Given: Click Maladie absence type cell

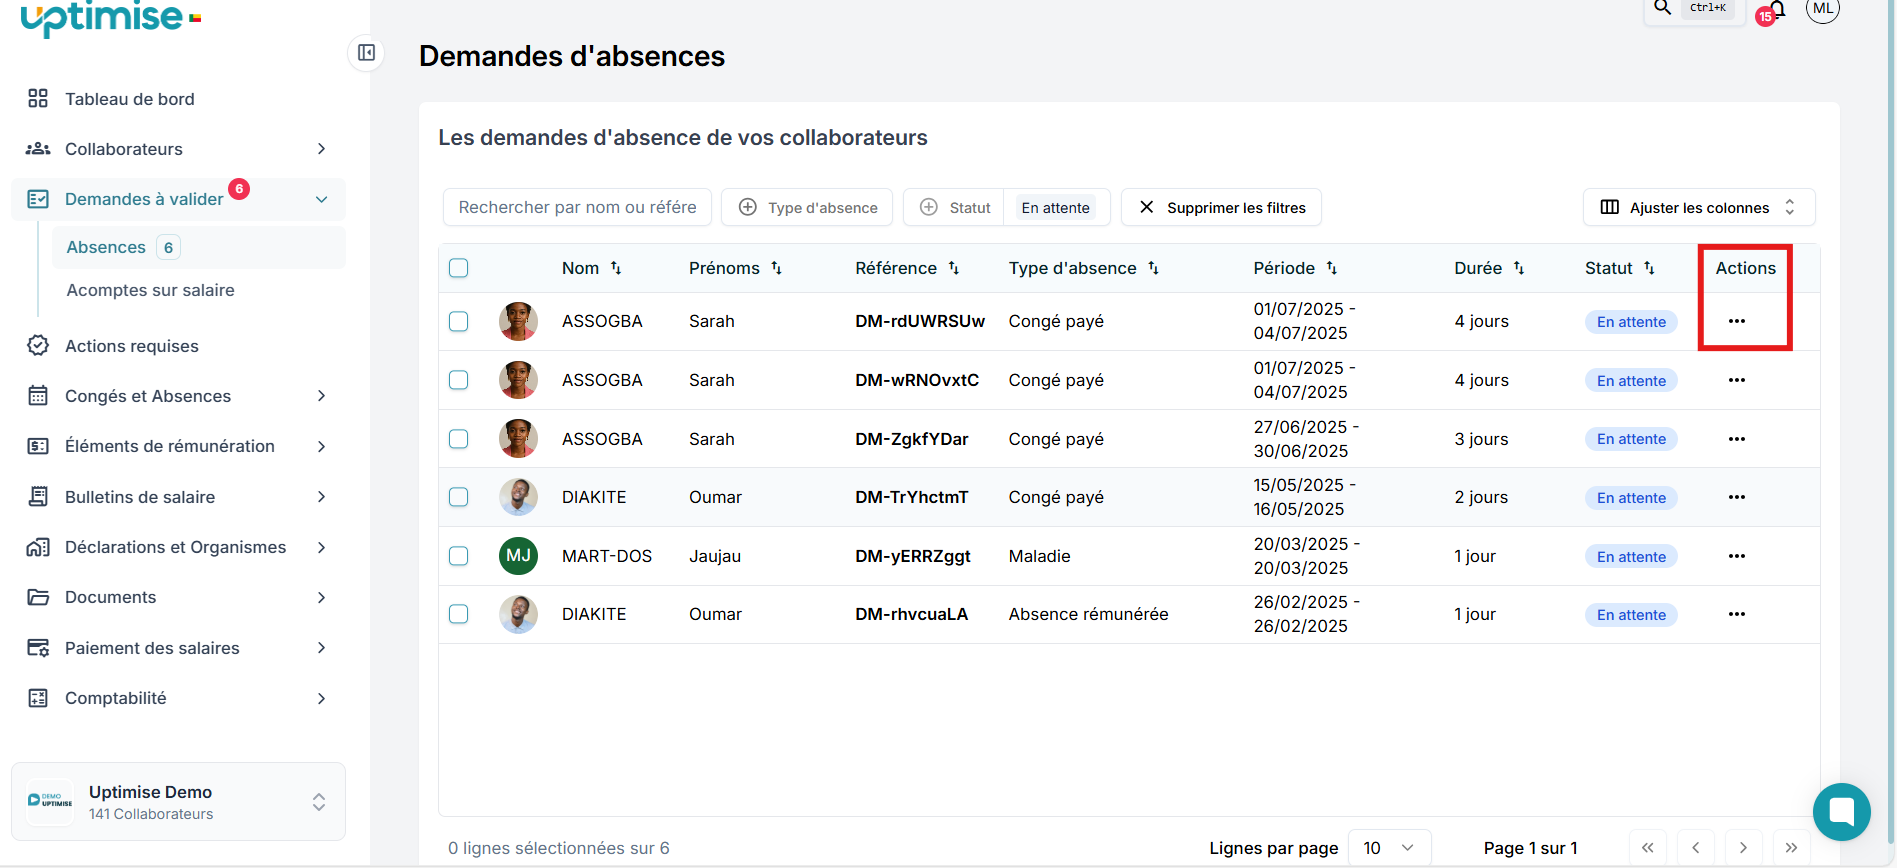Looking at the screenshot, I should (x=1039, y=556).
